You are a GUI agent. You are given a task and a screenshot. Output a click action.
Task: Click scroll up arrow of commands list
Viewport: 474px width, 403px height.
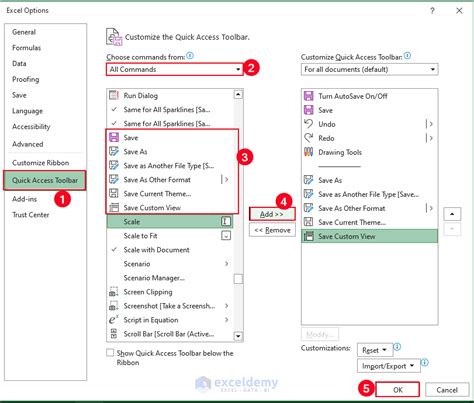(x=238, y=95)
